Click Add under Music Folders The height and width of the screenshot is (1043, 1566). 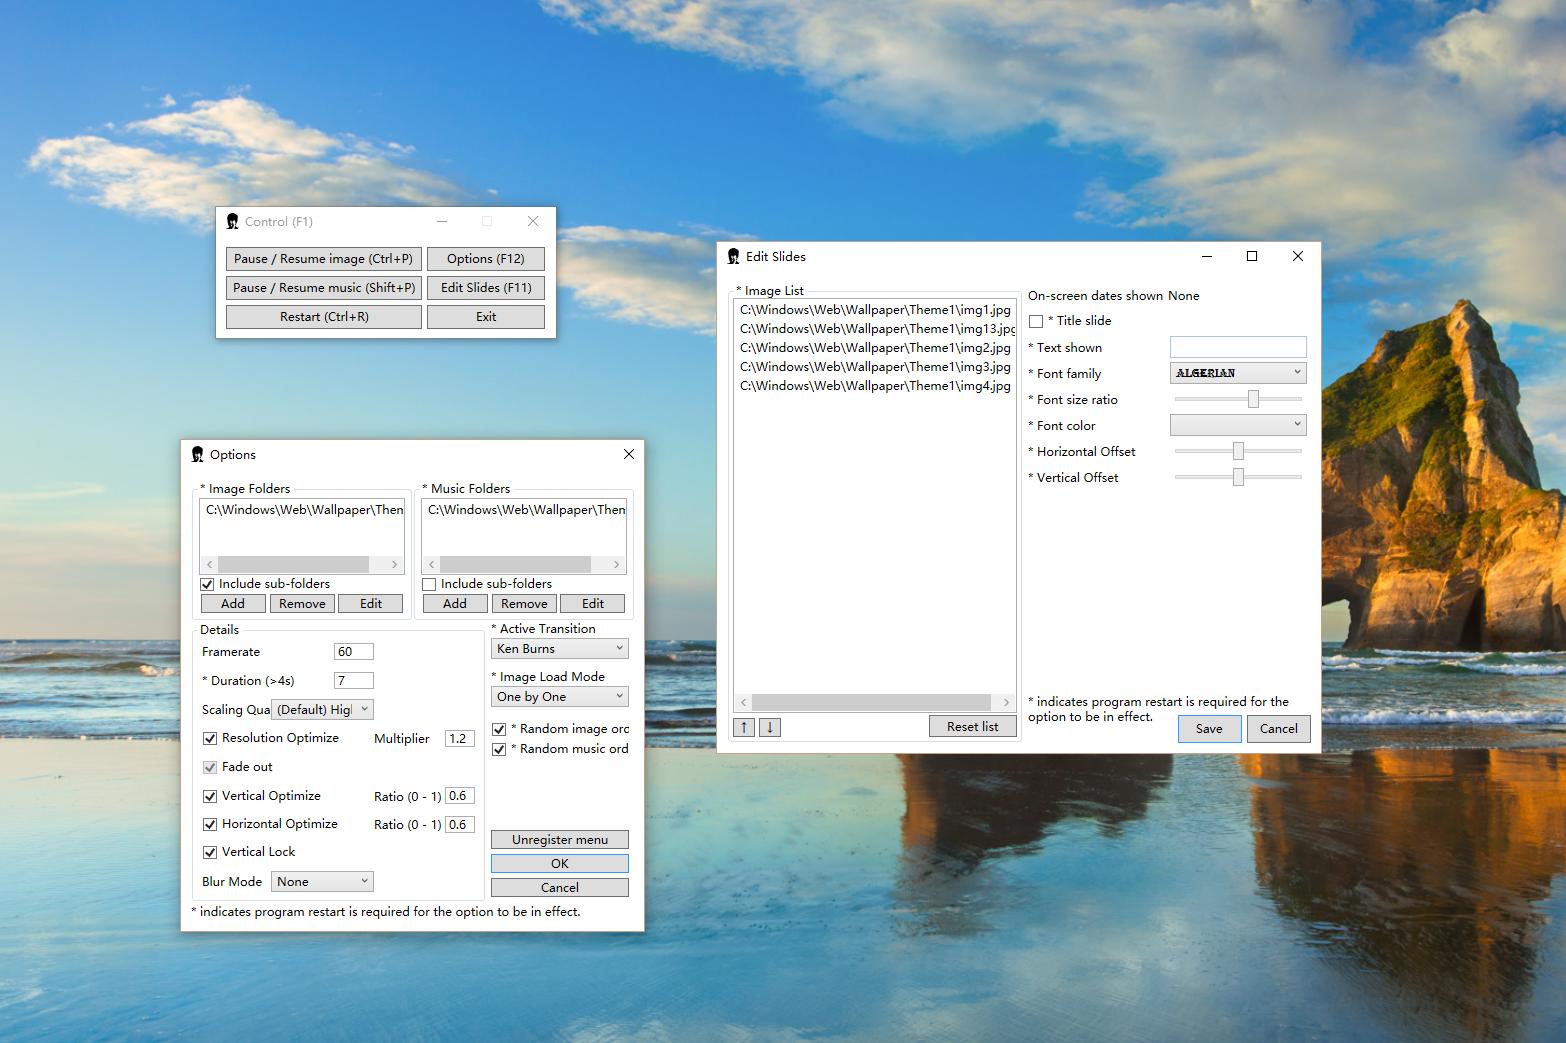[455, 603]
